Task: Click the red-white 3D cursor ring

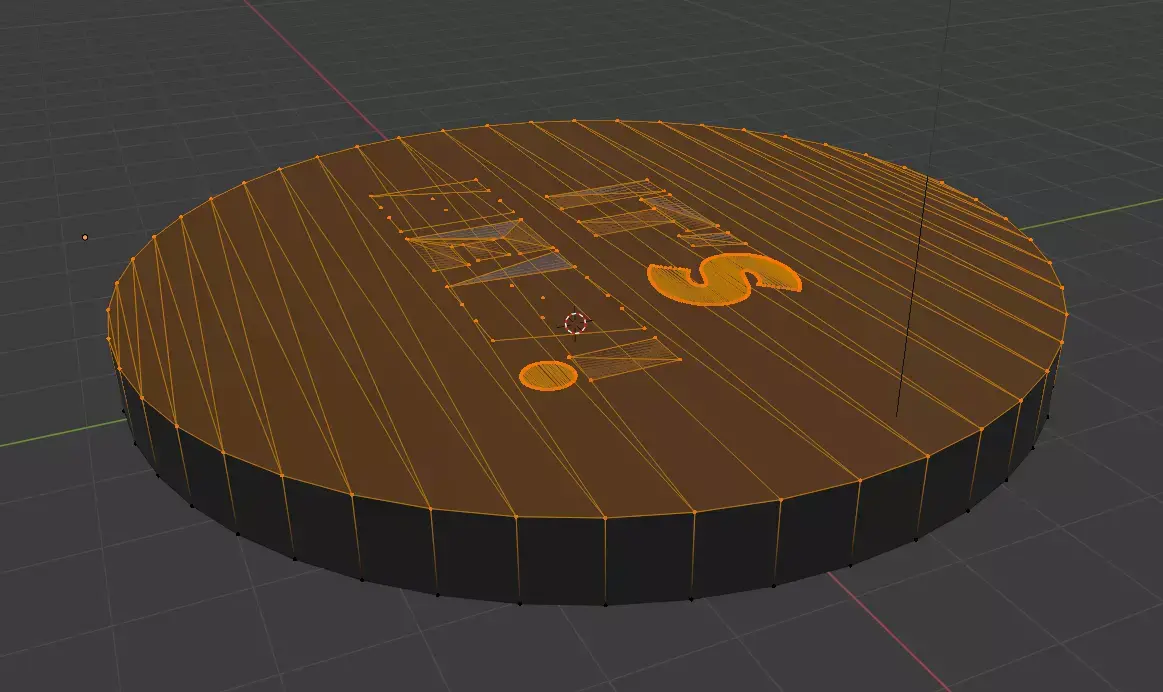Action: pos(576,323)
